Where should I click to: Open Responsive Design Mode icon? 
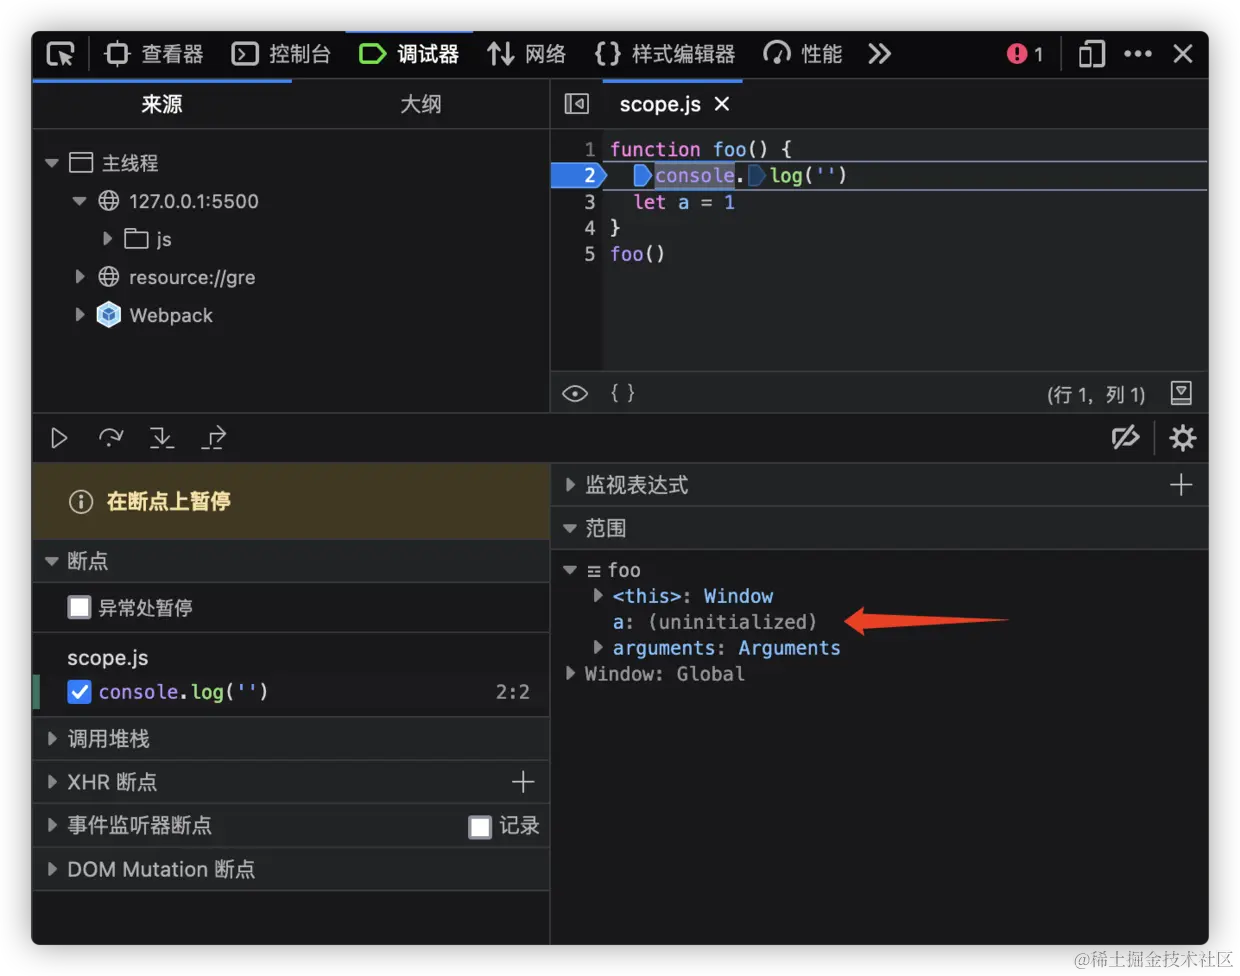(1090, 54)
